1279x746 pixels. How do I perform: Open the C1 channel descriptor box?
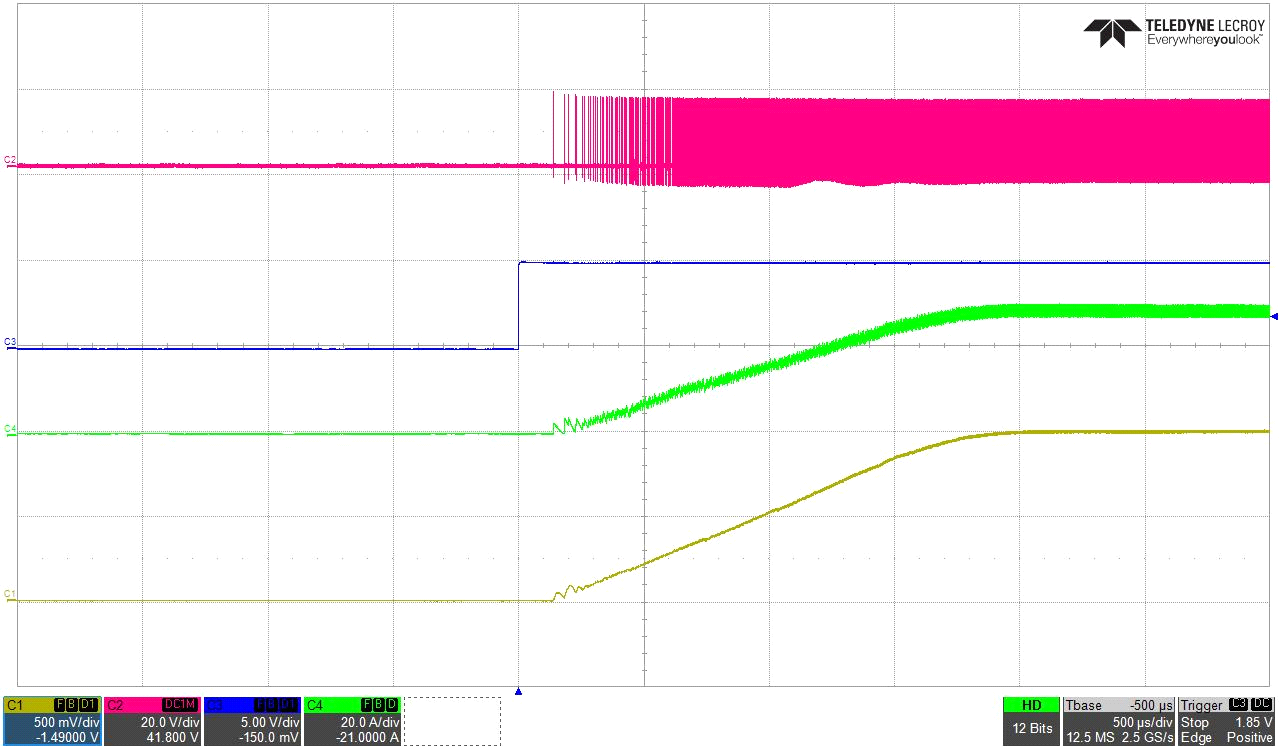pos(52,721)
